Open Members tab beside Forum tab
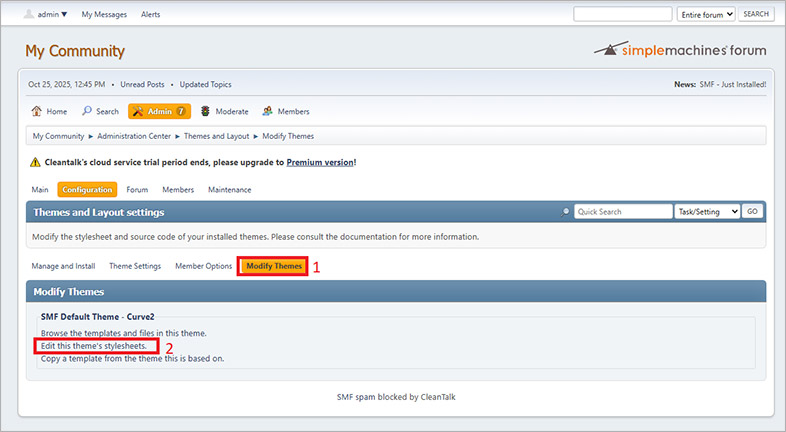 tap(178, 189)
